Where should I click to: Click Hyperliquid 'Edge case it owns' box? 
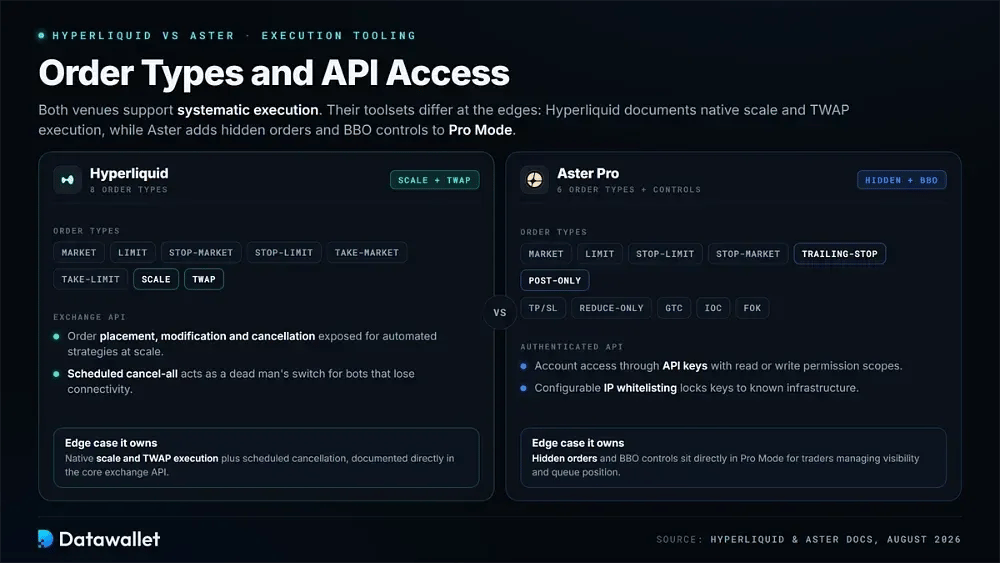(x=266, y=458)
